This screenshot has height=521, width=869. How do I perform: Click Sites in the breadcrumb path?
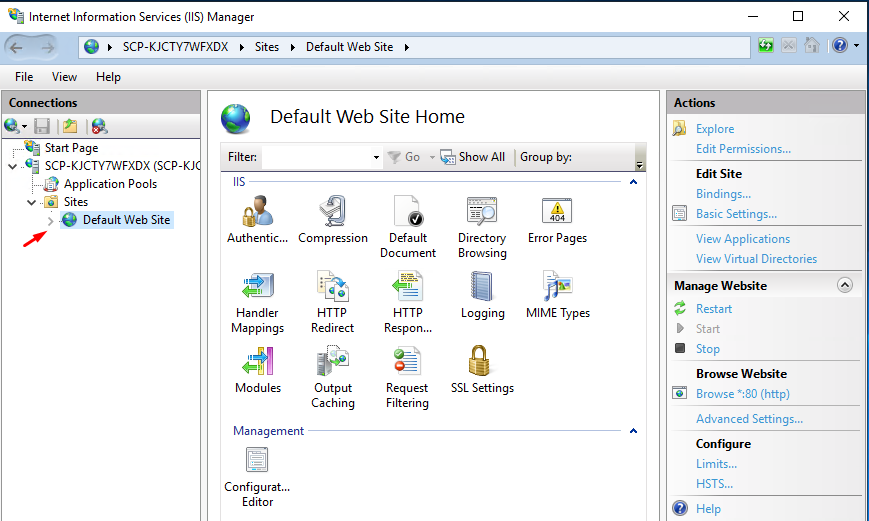tap(267, 47)
